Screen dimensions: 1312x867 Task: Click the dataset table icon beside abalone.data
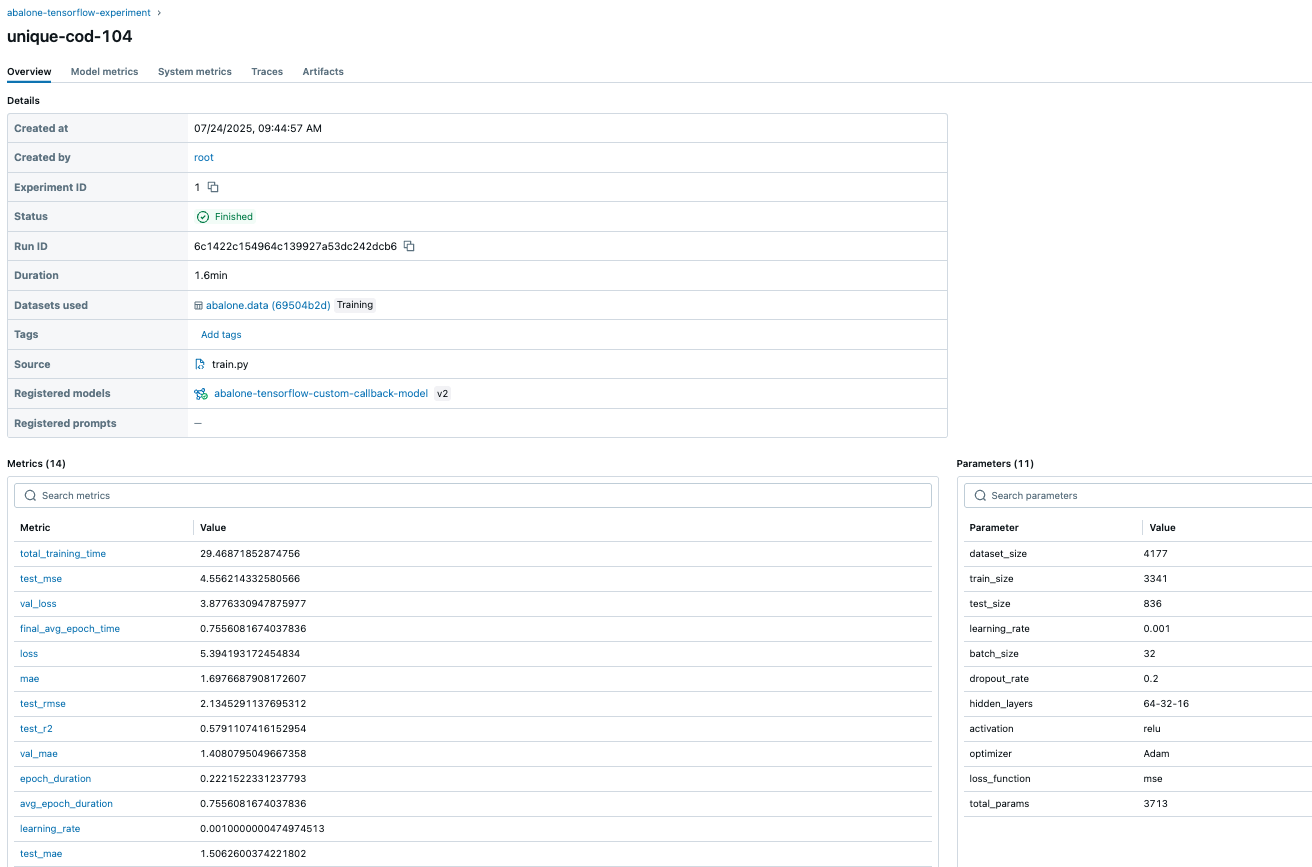tap(199, 305)
